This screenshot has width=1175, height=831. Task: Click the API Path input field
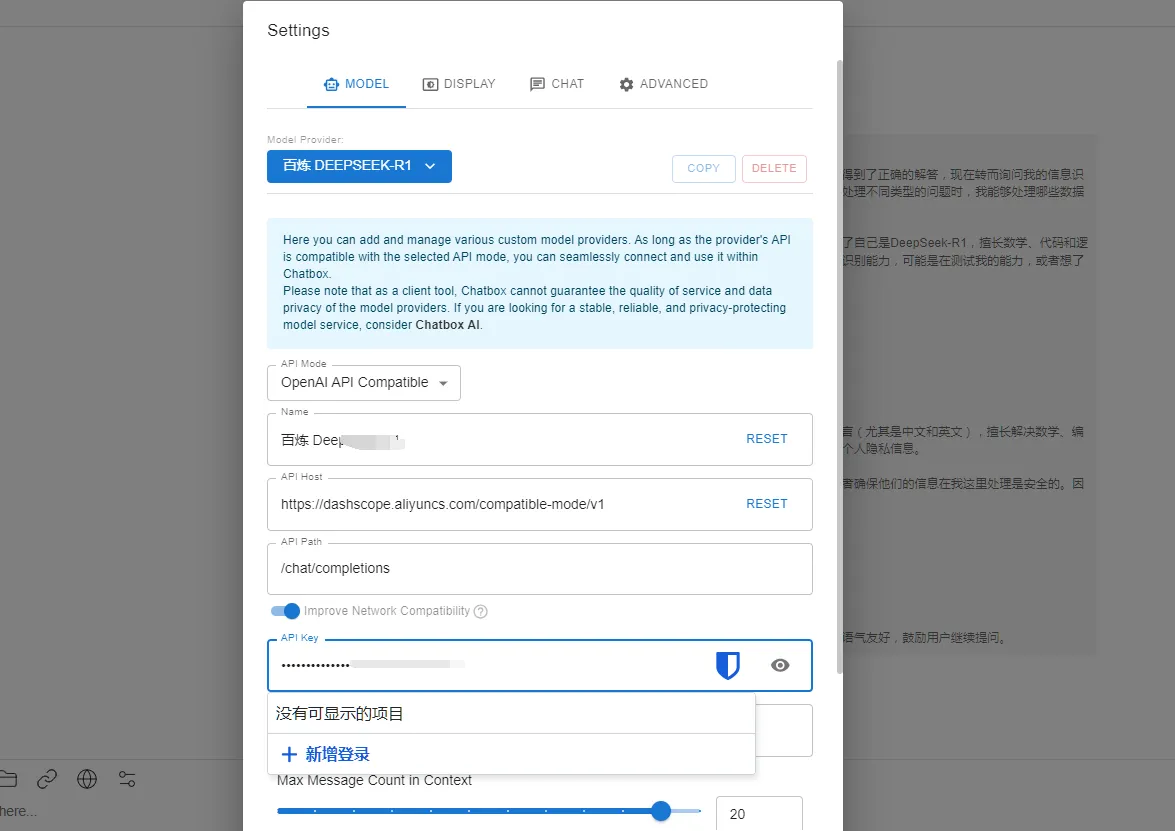[540, 569]
